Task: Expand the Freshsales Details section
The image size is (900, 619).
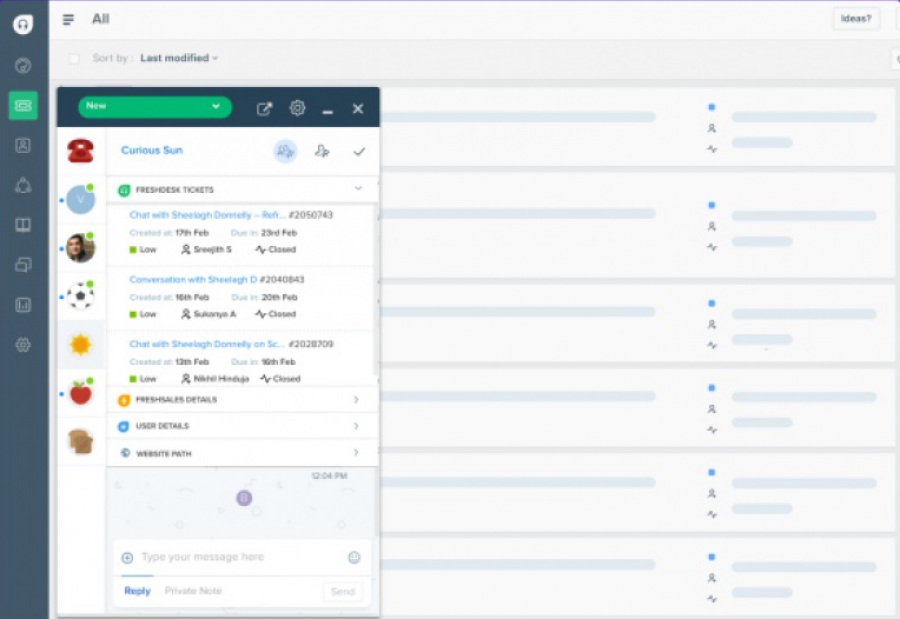Action: (x=242, y=400)
